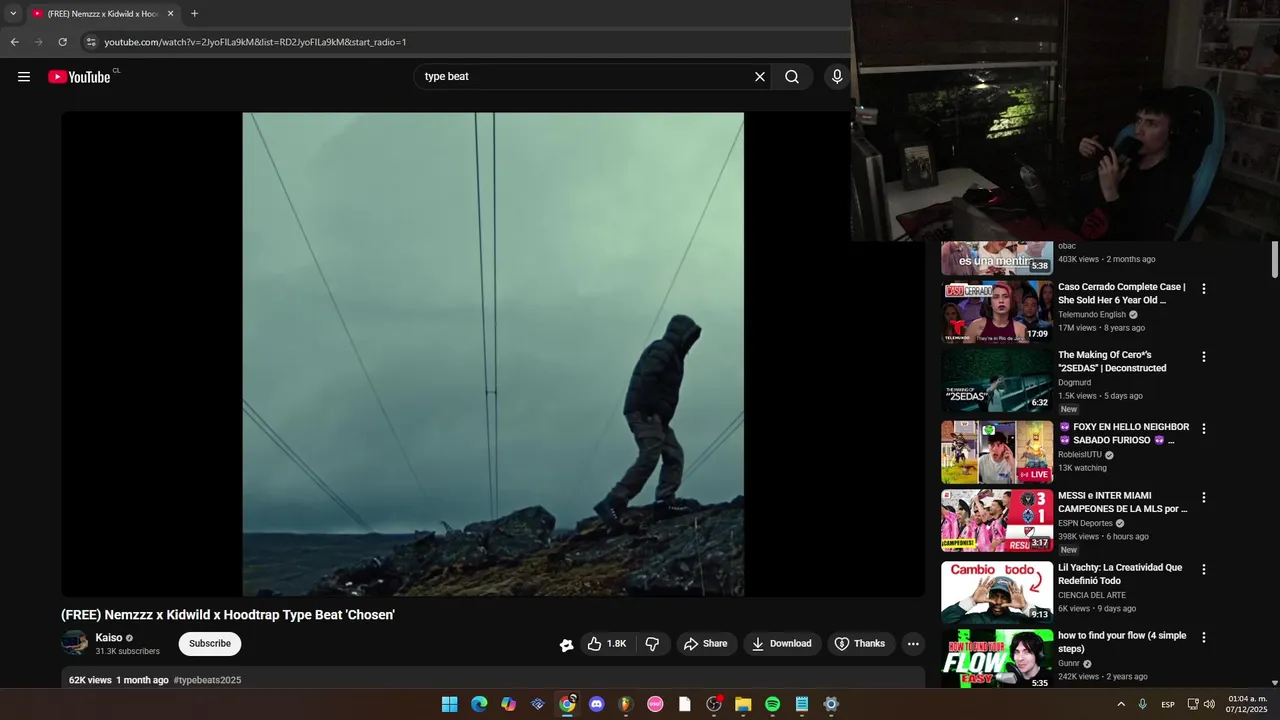1280x720 pixels.
Task: Open the ESP language input selector
Action: (x=1168, y=704)
